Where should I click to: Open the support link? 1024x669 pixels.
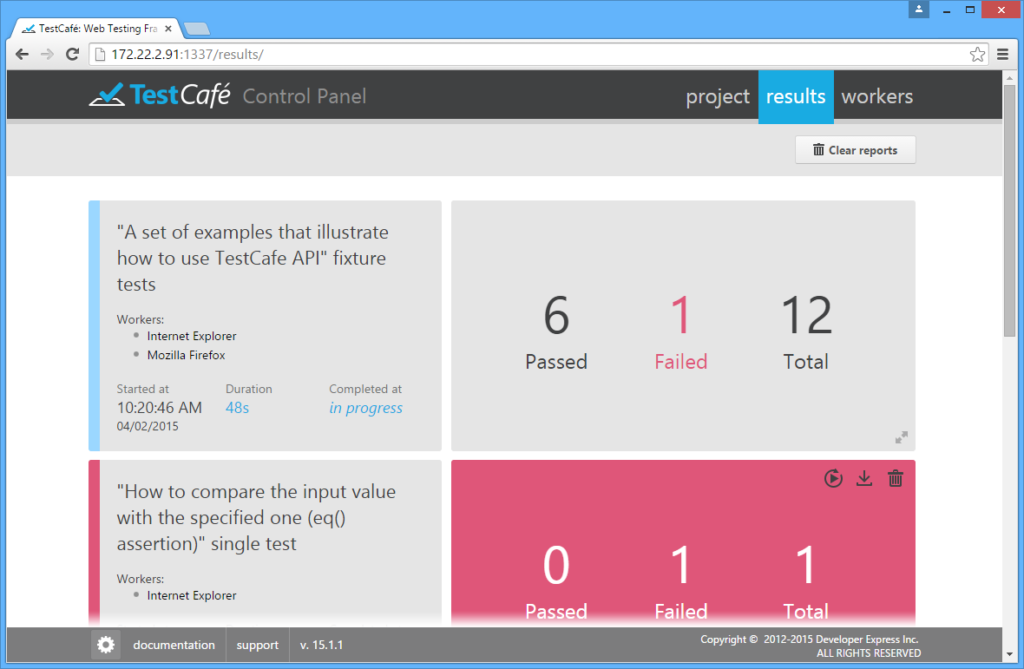257,645
